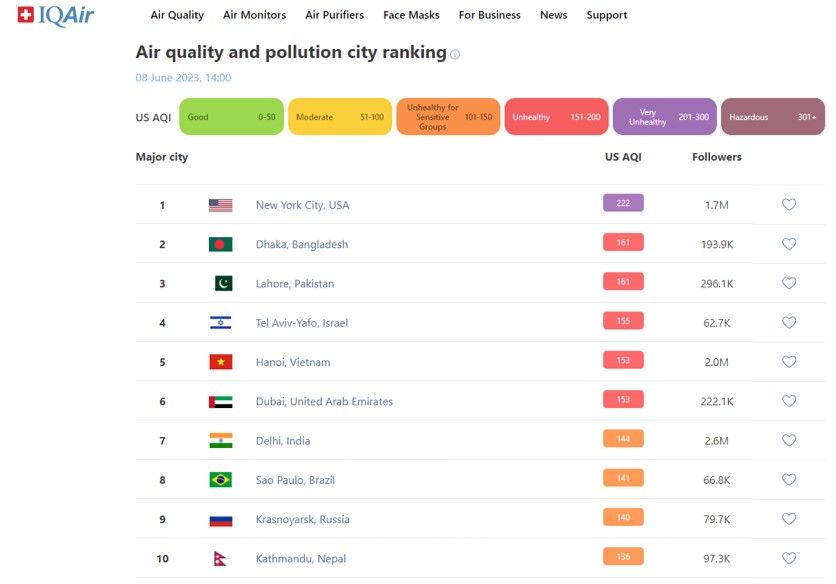
Task: Favorite Krasnoyarsk, Russia with heart icon
Action: (789, 519)
